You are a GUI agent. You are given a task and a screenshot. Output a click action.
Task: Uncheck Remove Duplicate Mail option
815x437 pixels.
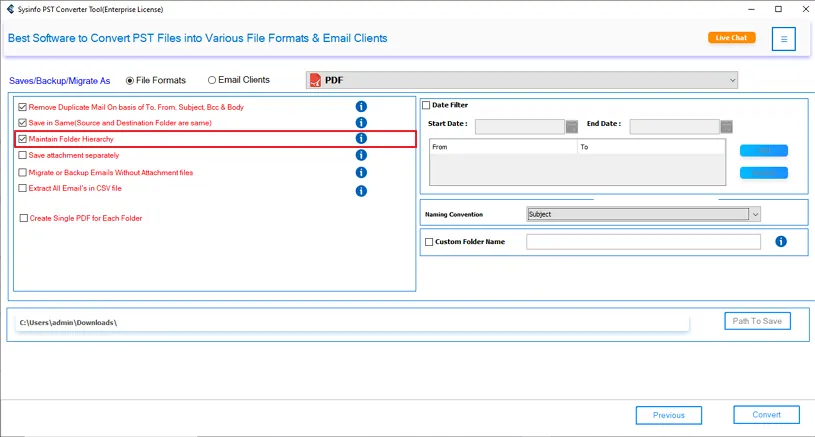[x=23, y=107]
